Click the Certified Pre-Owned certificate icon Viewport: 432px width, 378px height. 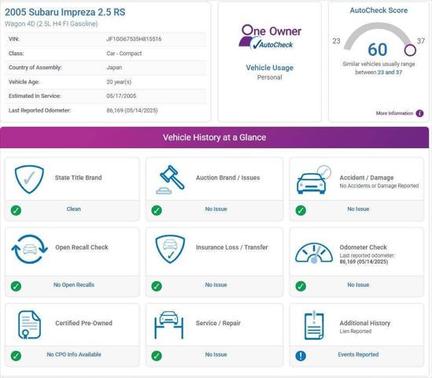(29, 325)
